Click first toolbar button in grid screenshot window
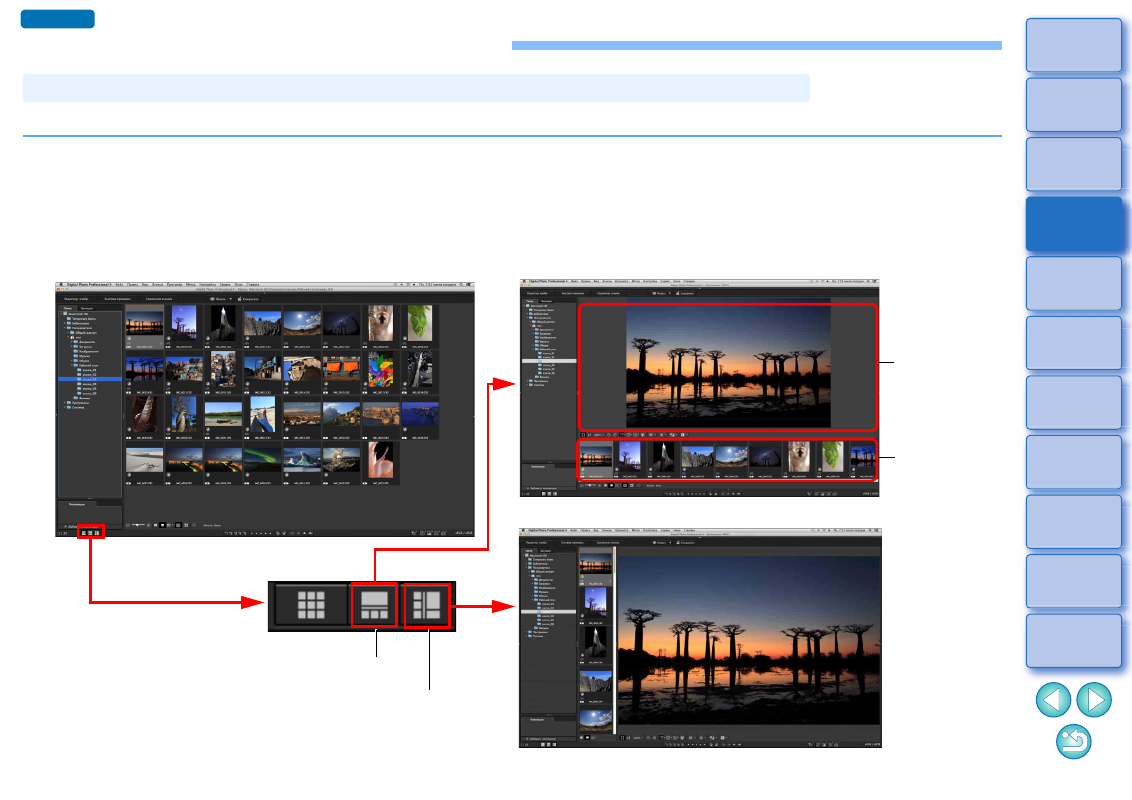Image resolution: width=1132 pixels, height=800 pixels. point(76,298)
